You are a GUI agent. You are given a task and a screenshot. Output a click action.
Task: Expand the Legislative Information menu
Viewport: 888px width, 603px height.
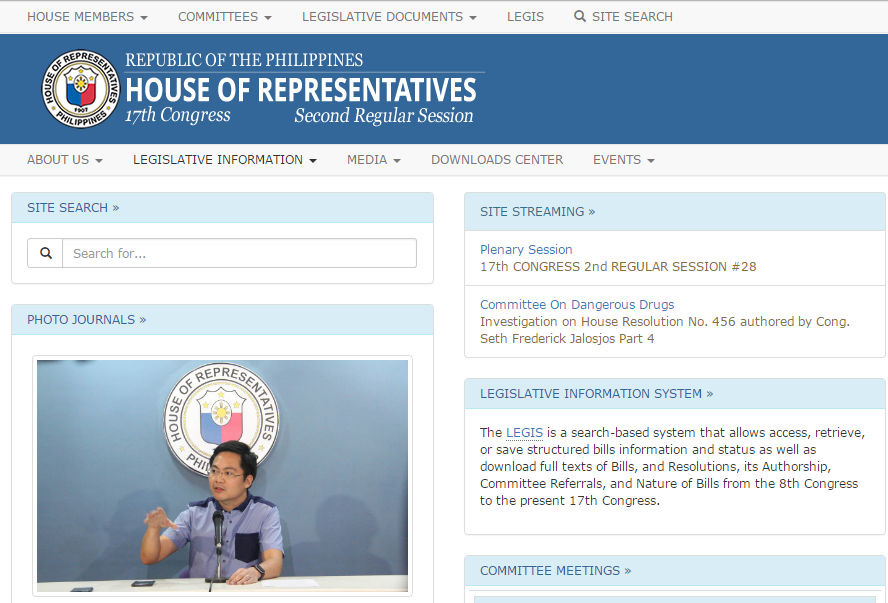pos(224,160)
